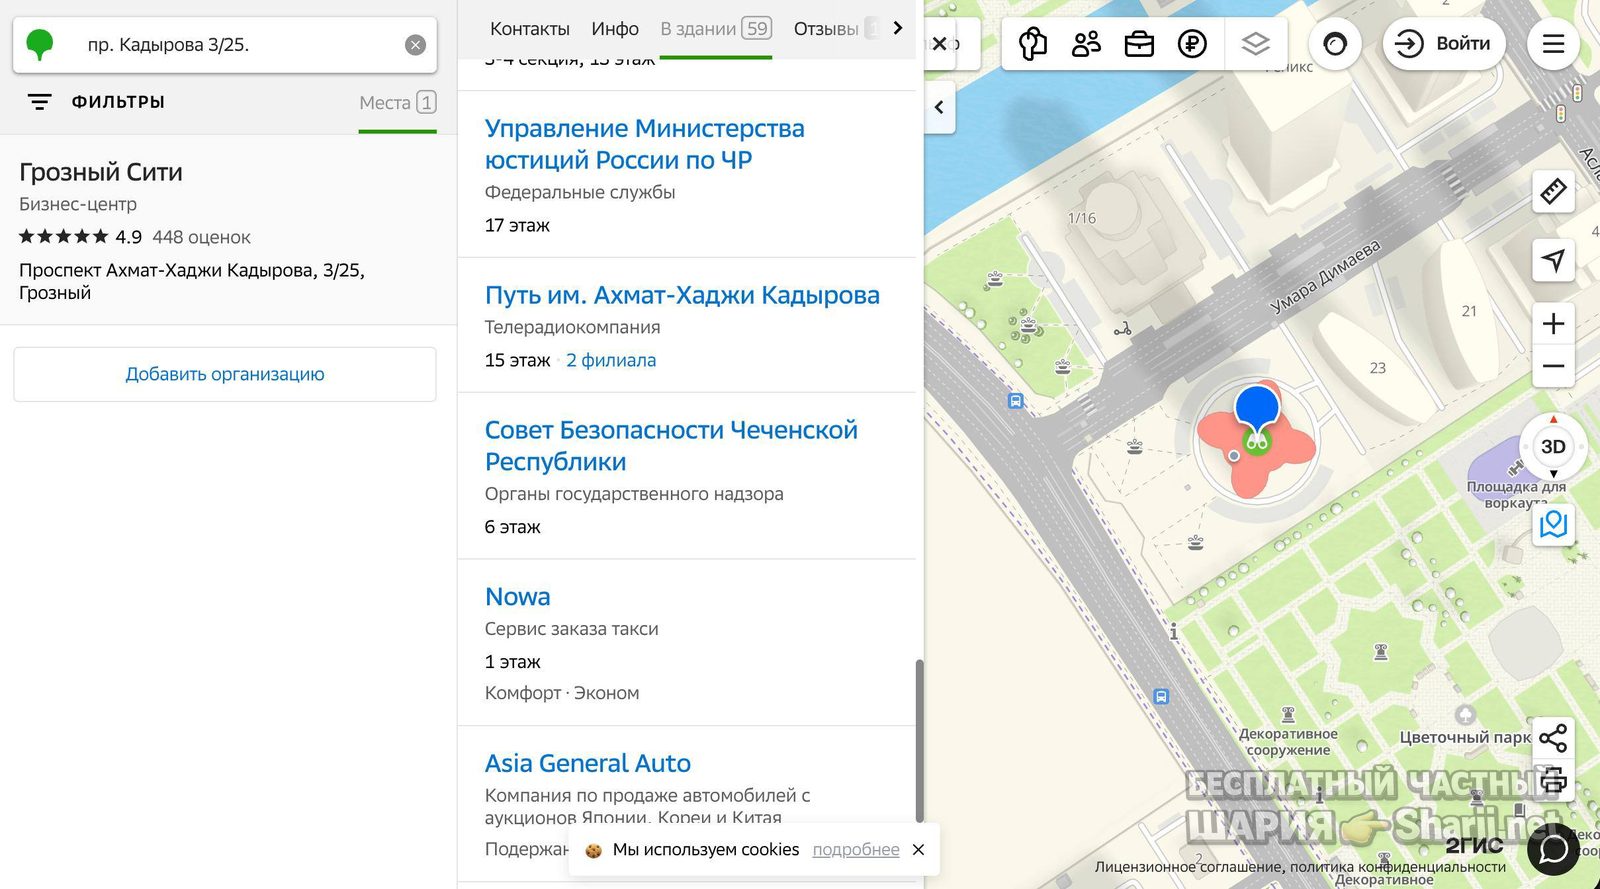The image size is (1600, 889).
Task: Open the hamburger main menu
Action: pos(1553,44)
